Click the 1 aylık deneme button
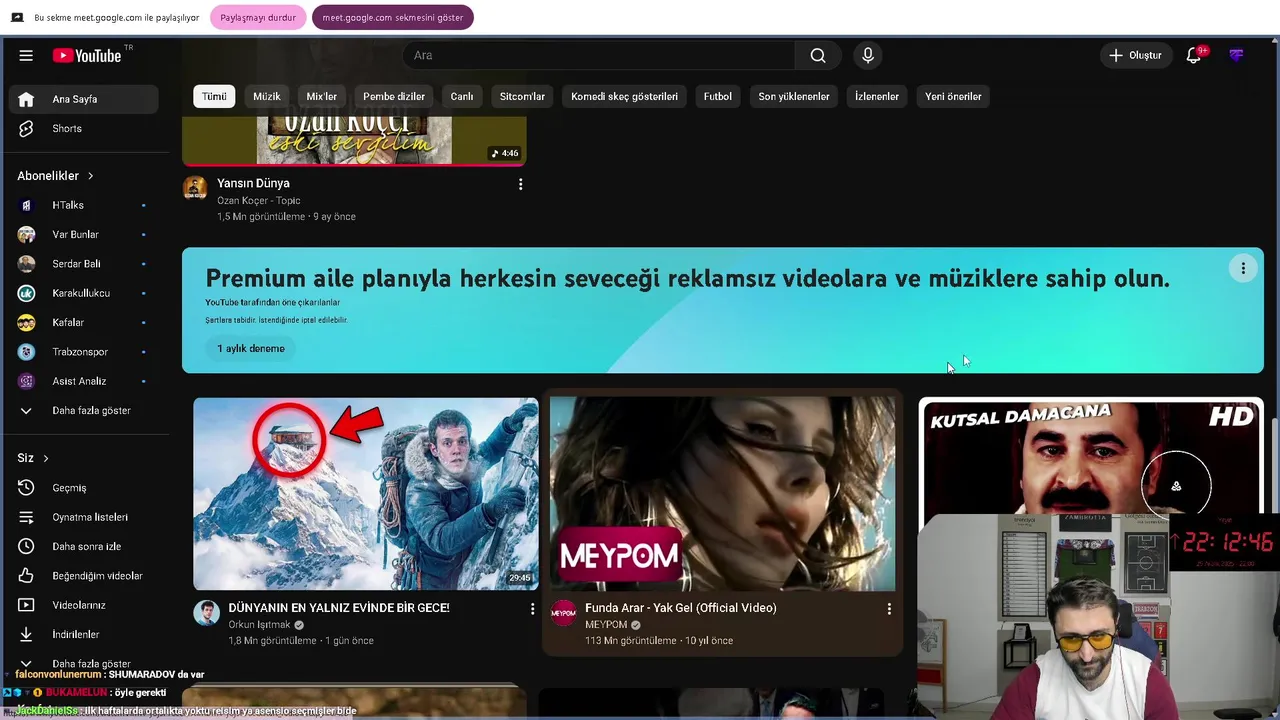 tap(251, 349)
